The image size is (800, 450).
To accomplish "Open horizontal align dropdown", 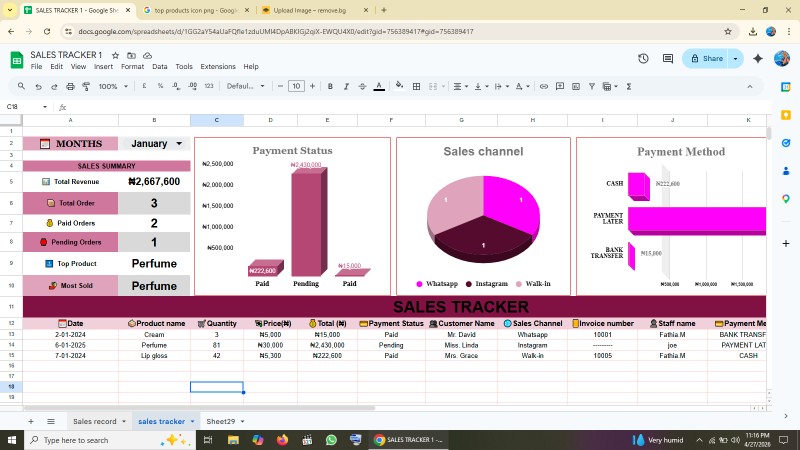I will (460, 87).
